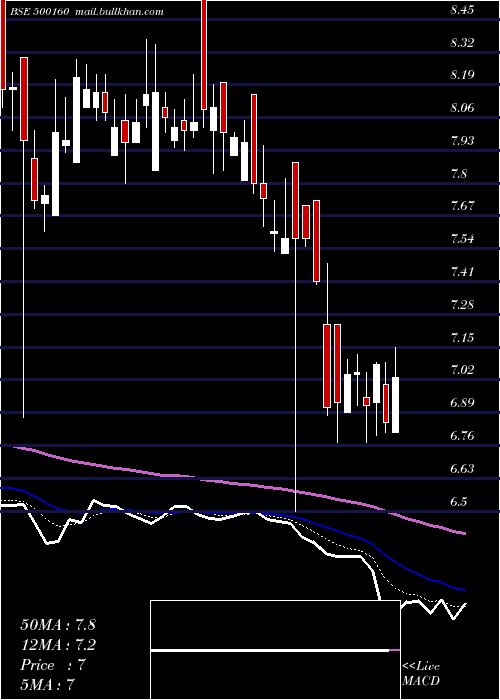The width and height of the screenshot is (500, 700).
Task: Click the BSE 500160 header text
Action: point(39,12)
